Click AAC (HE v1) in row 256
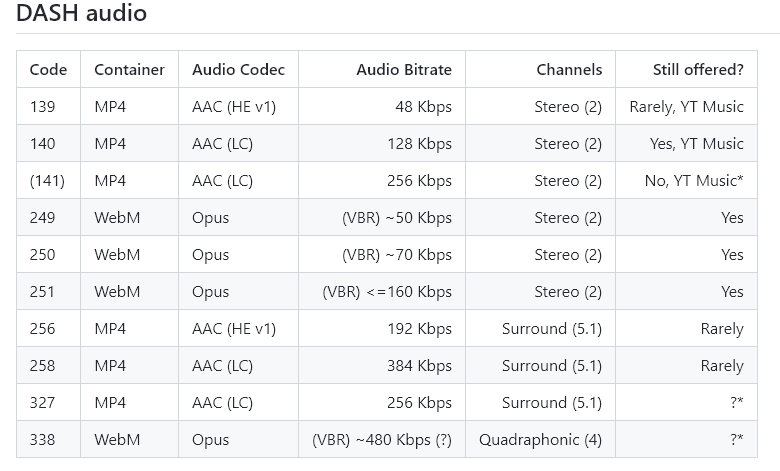The width and height of the screenshot is (780, 471). (x=234, y=329)
